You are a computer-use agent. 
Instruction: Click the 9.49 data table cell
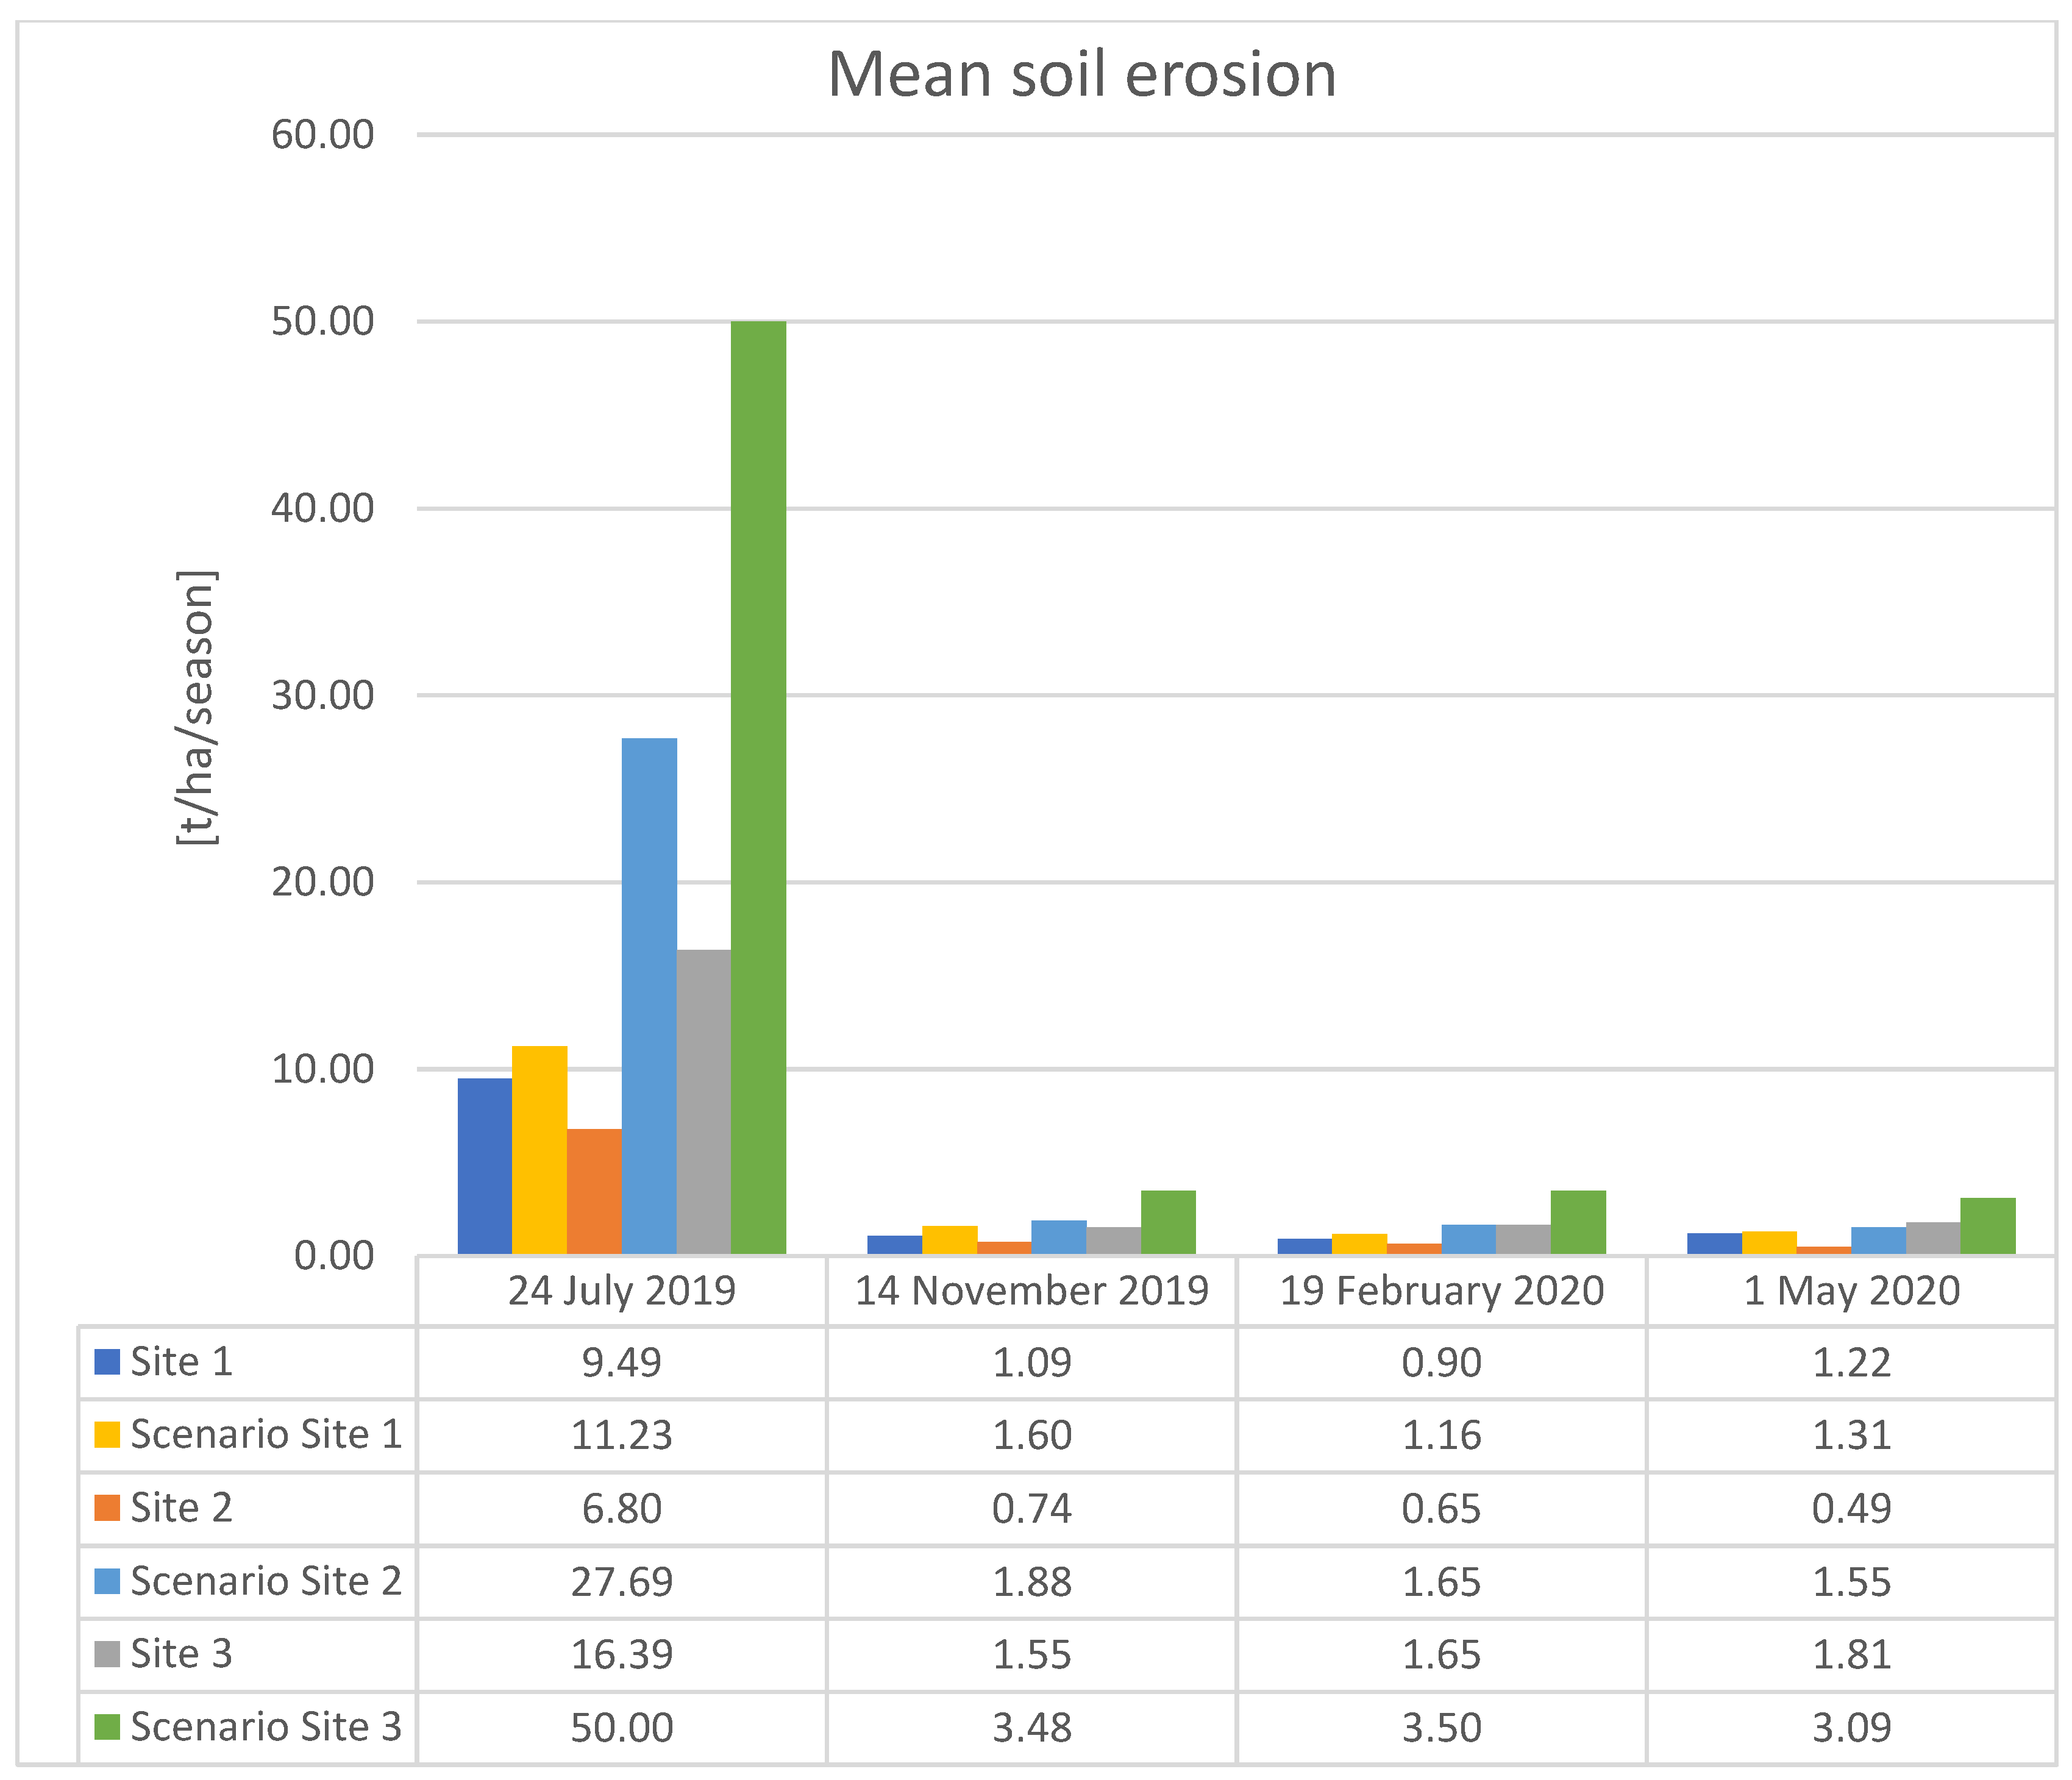[x=621, y=1362]
